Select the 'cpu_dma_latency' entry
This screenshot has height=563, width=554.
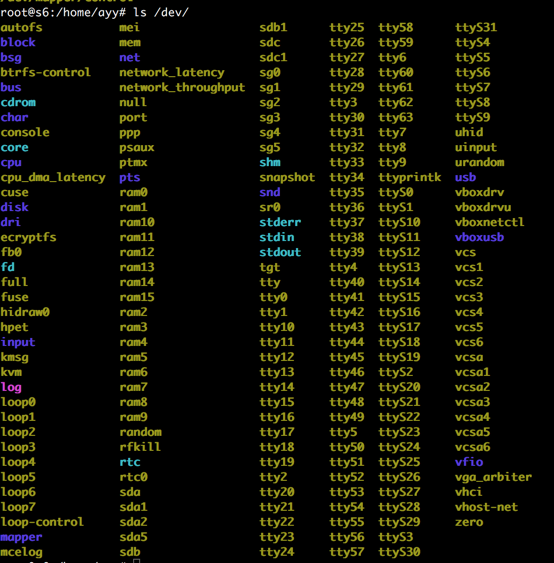pyautogui.click(x=53, y=178)
